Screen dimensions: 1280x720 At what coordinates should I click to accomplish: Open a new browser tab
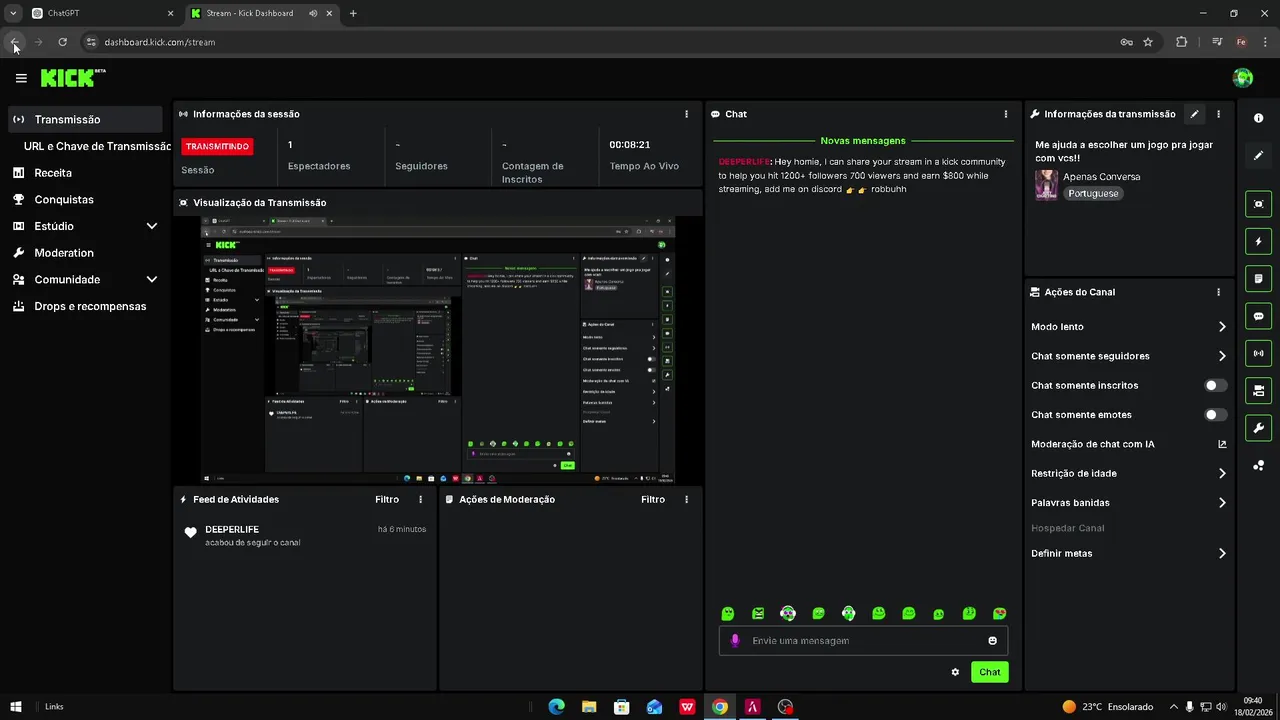point(353,13)
